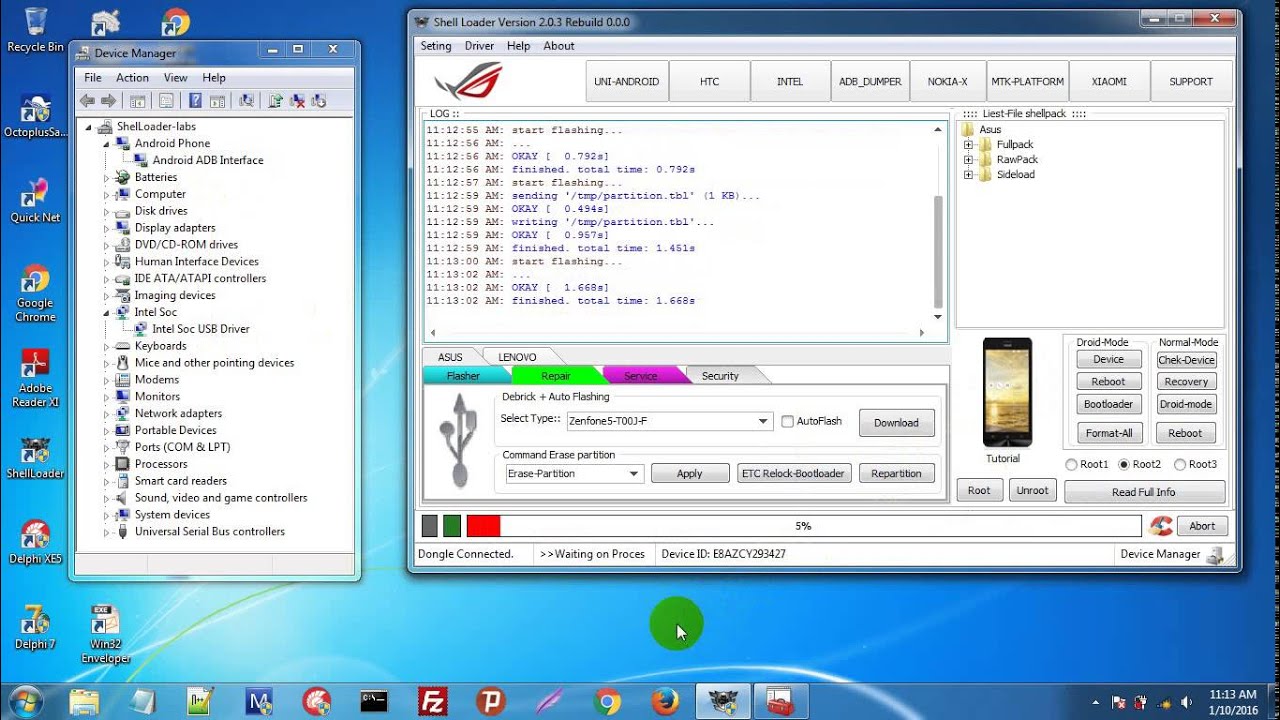Expand the Fullpack folder in shellpack tree

click(968, 145)
